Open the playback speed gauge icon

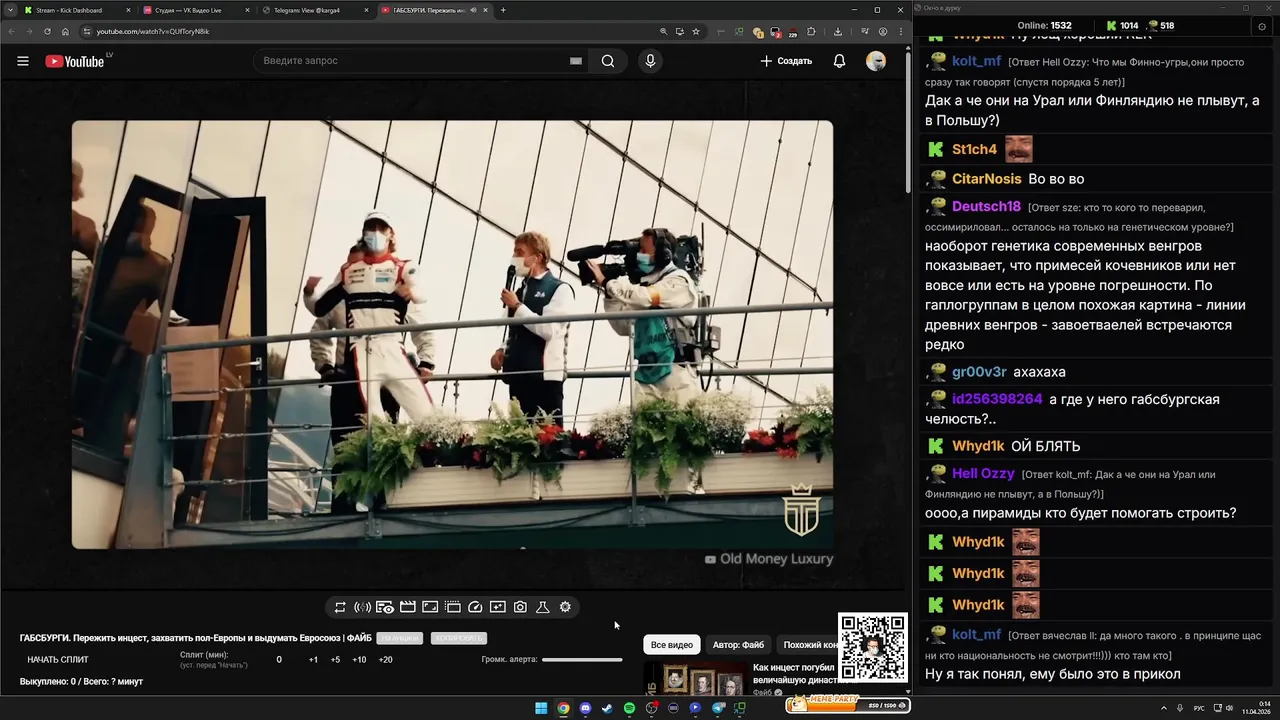pos(475,607)
